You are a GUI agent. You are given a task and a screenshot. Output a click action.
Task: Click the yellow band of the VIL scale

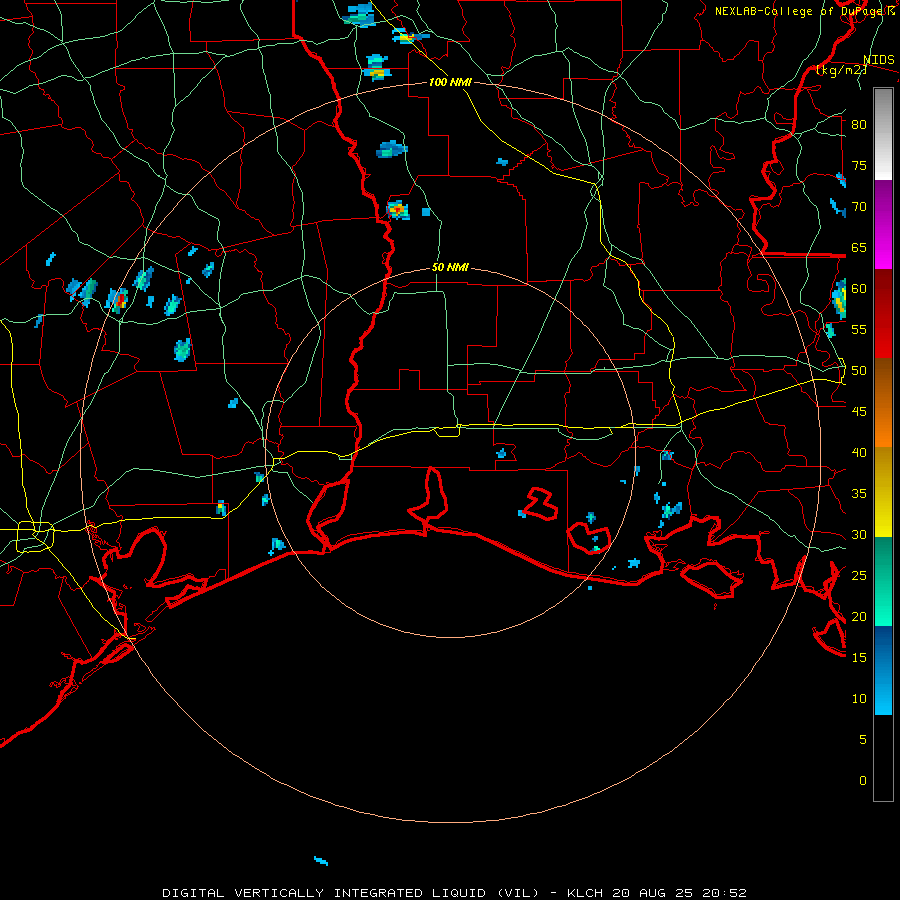[x=883, y=492]
